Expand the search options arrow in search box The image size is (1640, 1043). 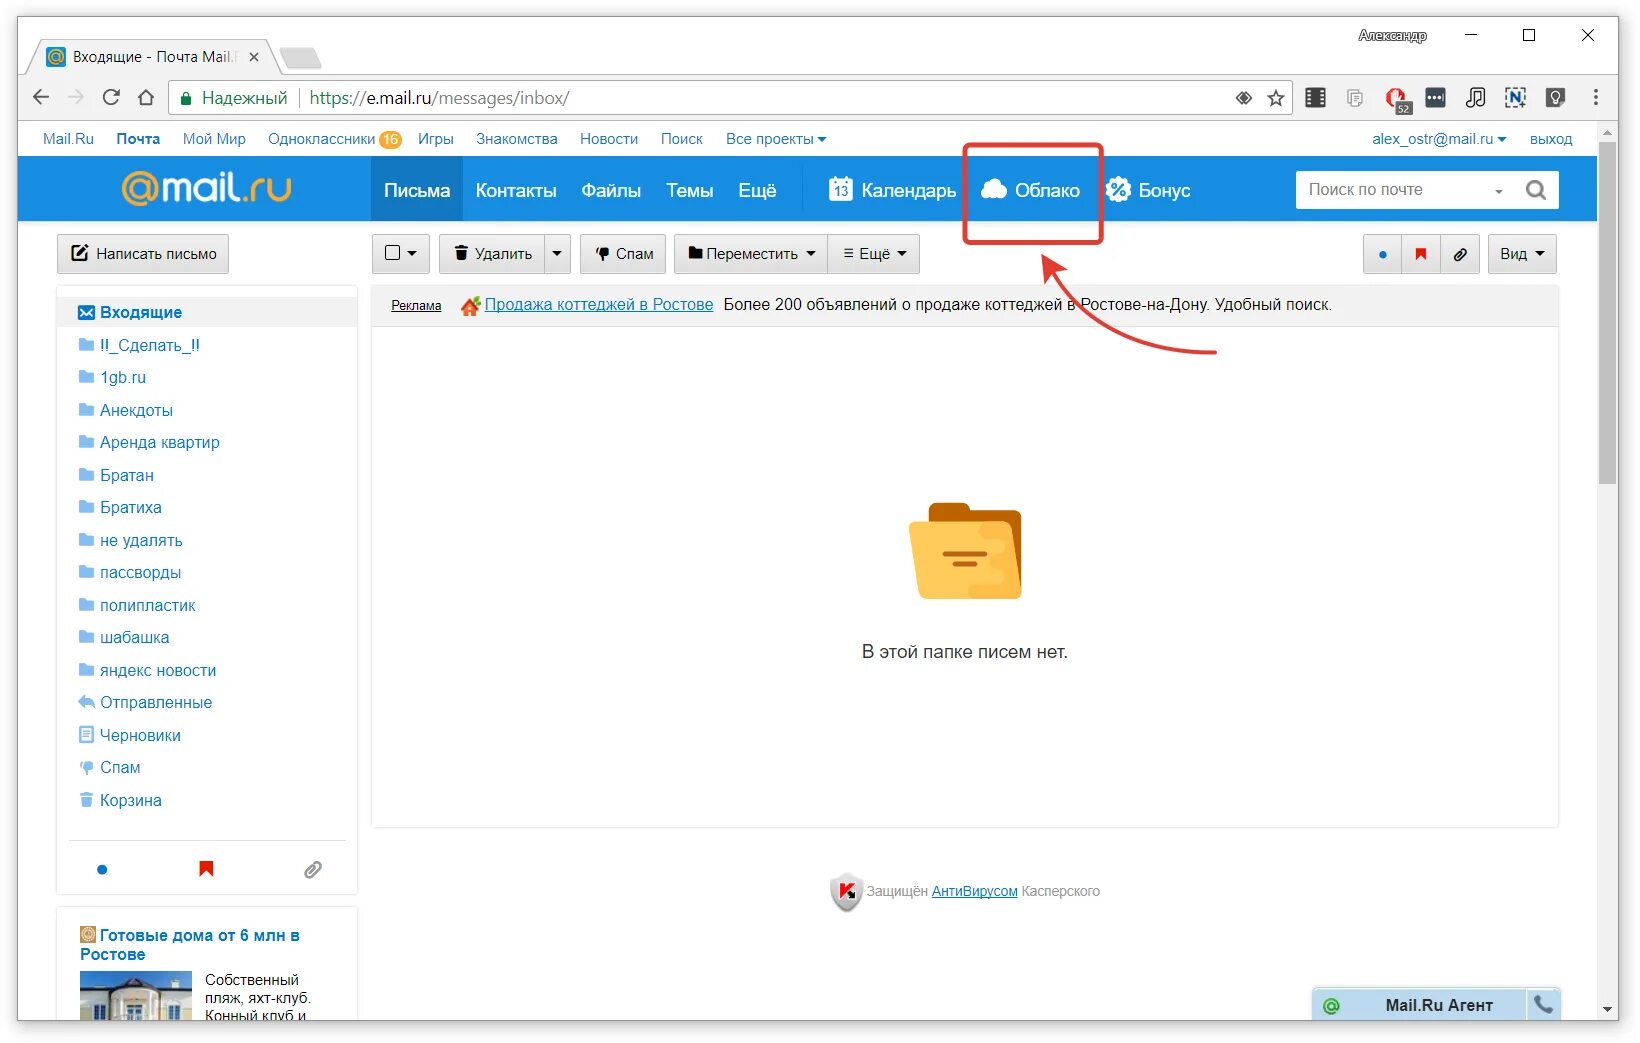(x=1499, y=191)
